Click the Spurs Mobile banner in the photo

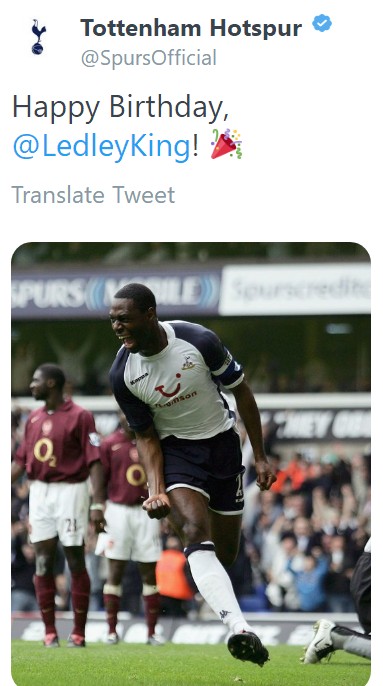coord(116,291)
